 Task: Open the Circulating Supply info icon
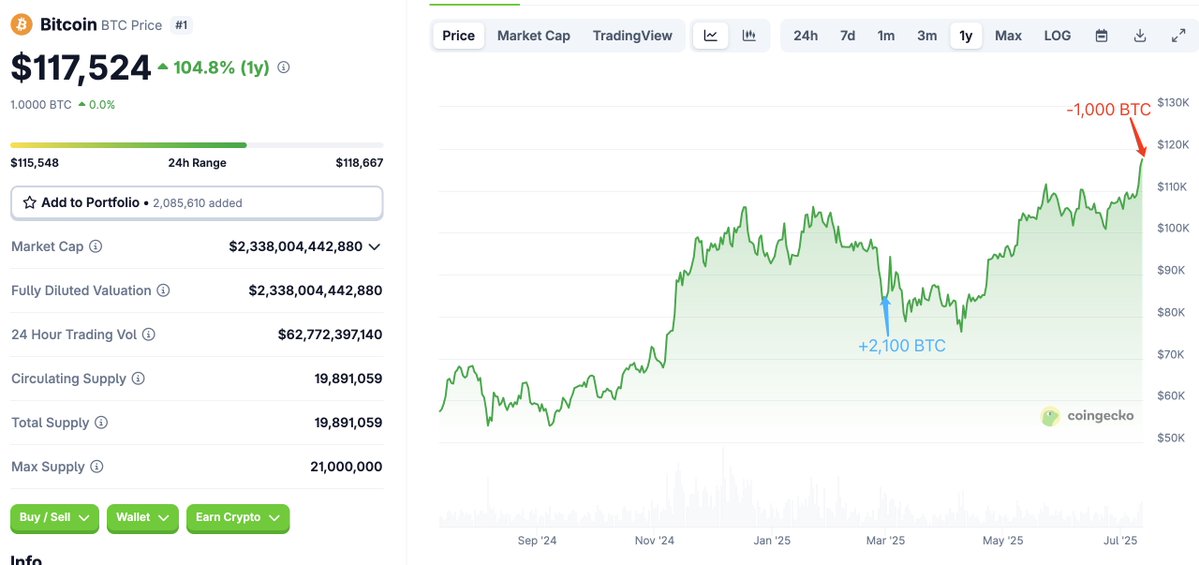138,378
